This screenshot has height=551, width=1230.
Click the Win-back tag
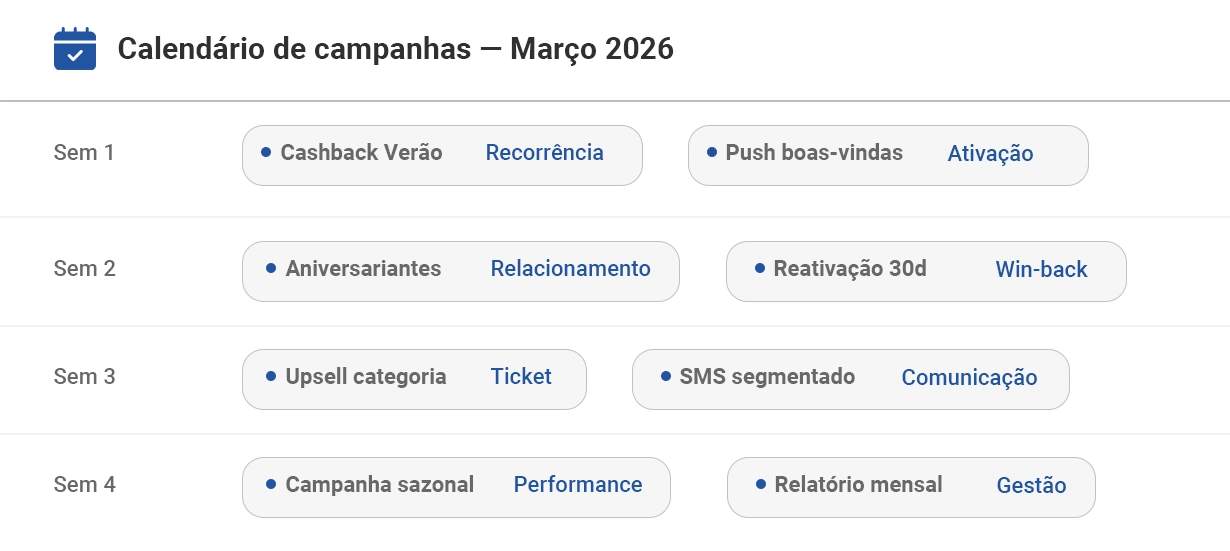coord(1041,270)
